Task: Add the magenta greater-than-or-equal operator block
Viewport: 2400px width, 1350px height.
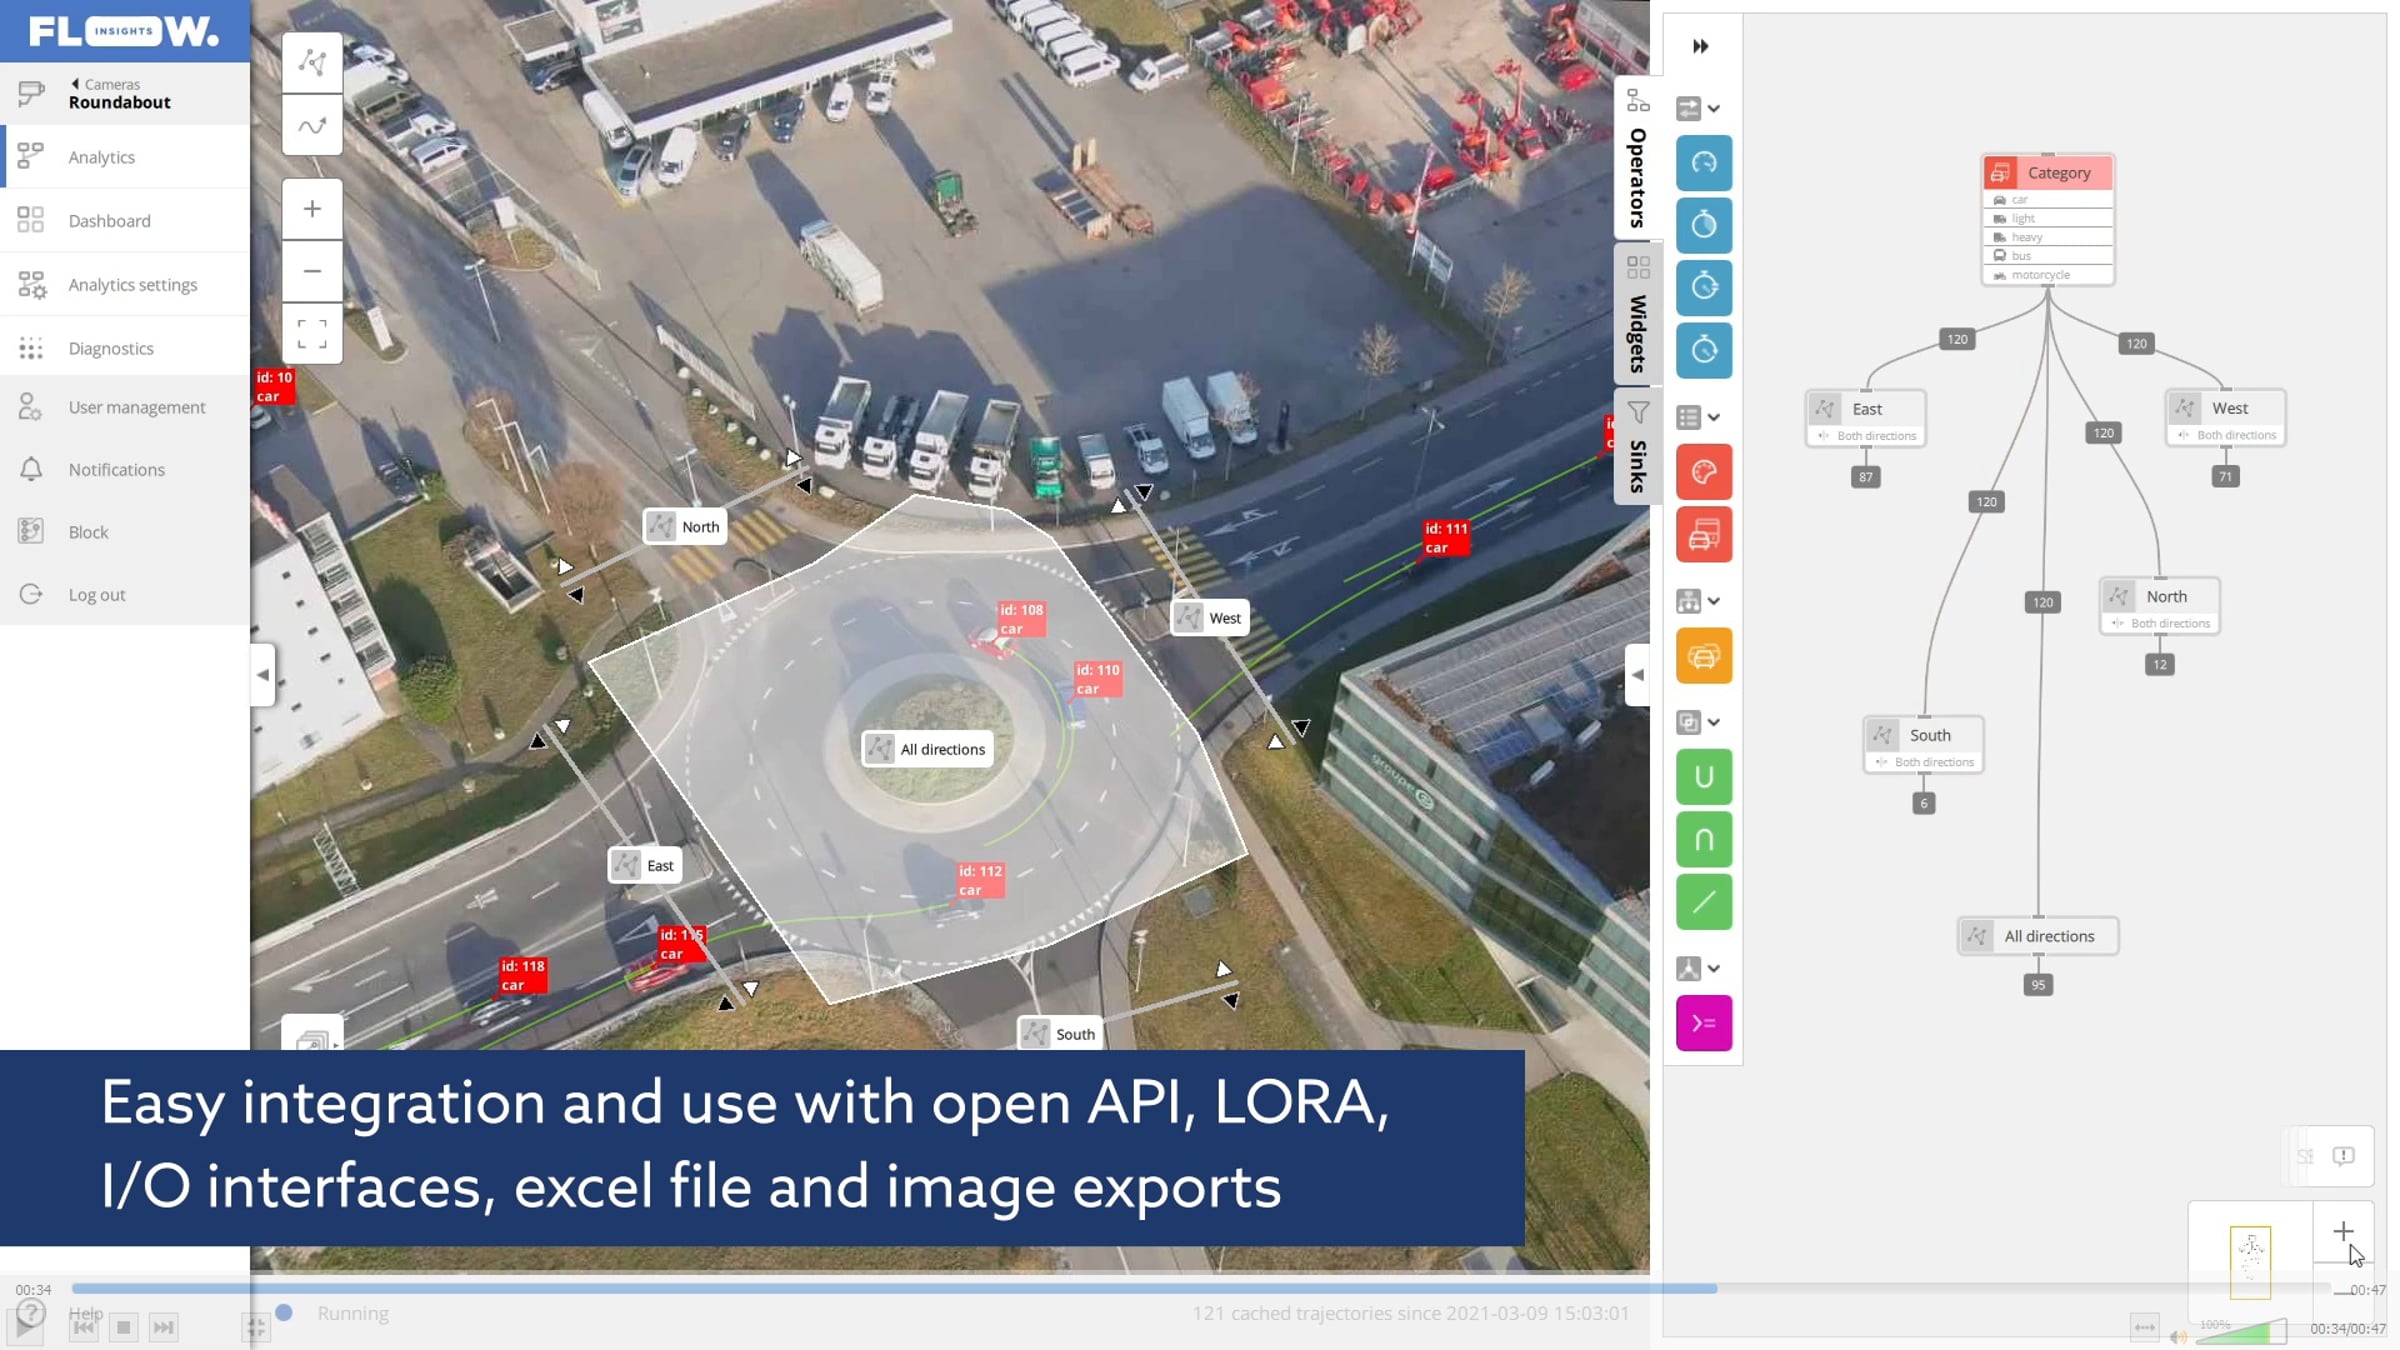Action: pos(1703,1023)
